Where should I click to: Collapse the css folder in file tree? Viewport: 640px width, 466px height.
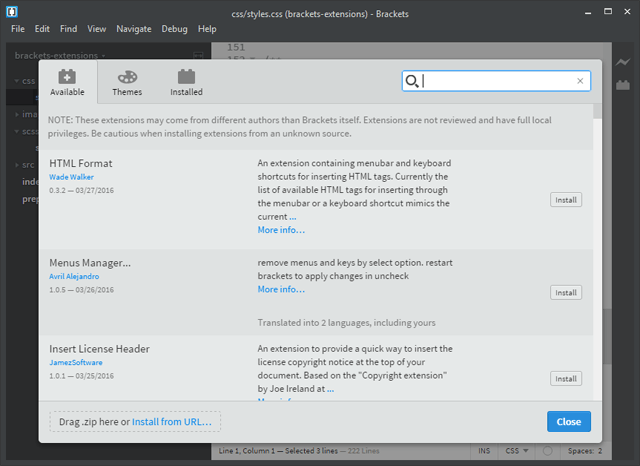[x=17, y=81]
